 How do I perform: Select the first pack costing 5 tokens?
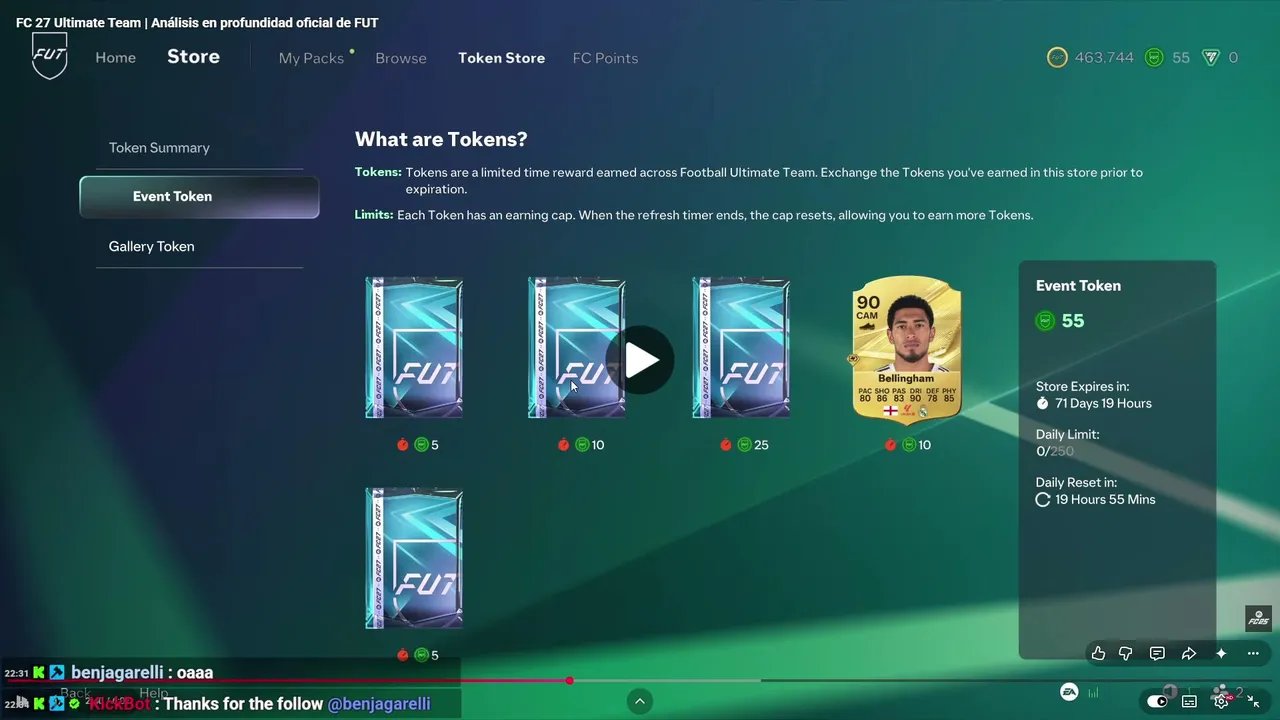[414, 347]
